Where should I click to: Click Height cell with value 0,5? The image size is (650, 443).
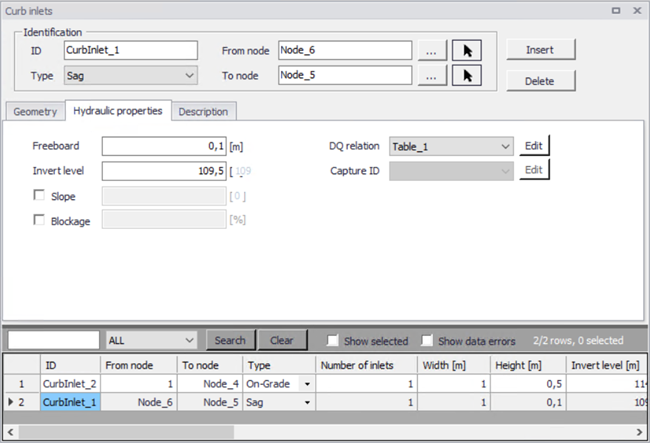pos(528,384)
